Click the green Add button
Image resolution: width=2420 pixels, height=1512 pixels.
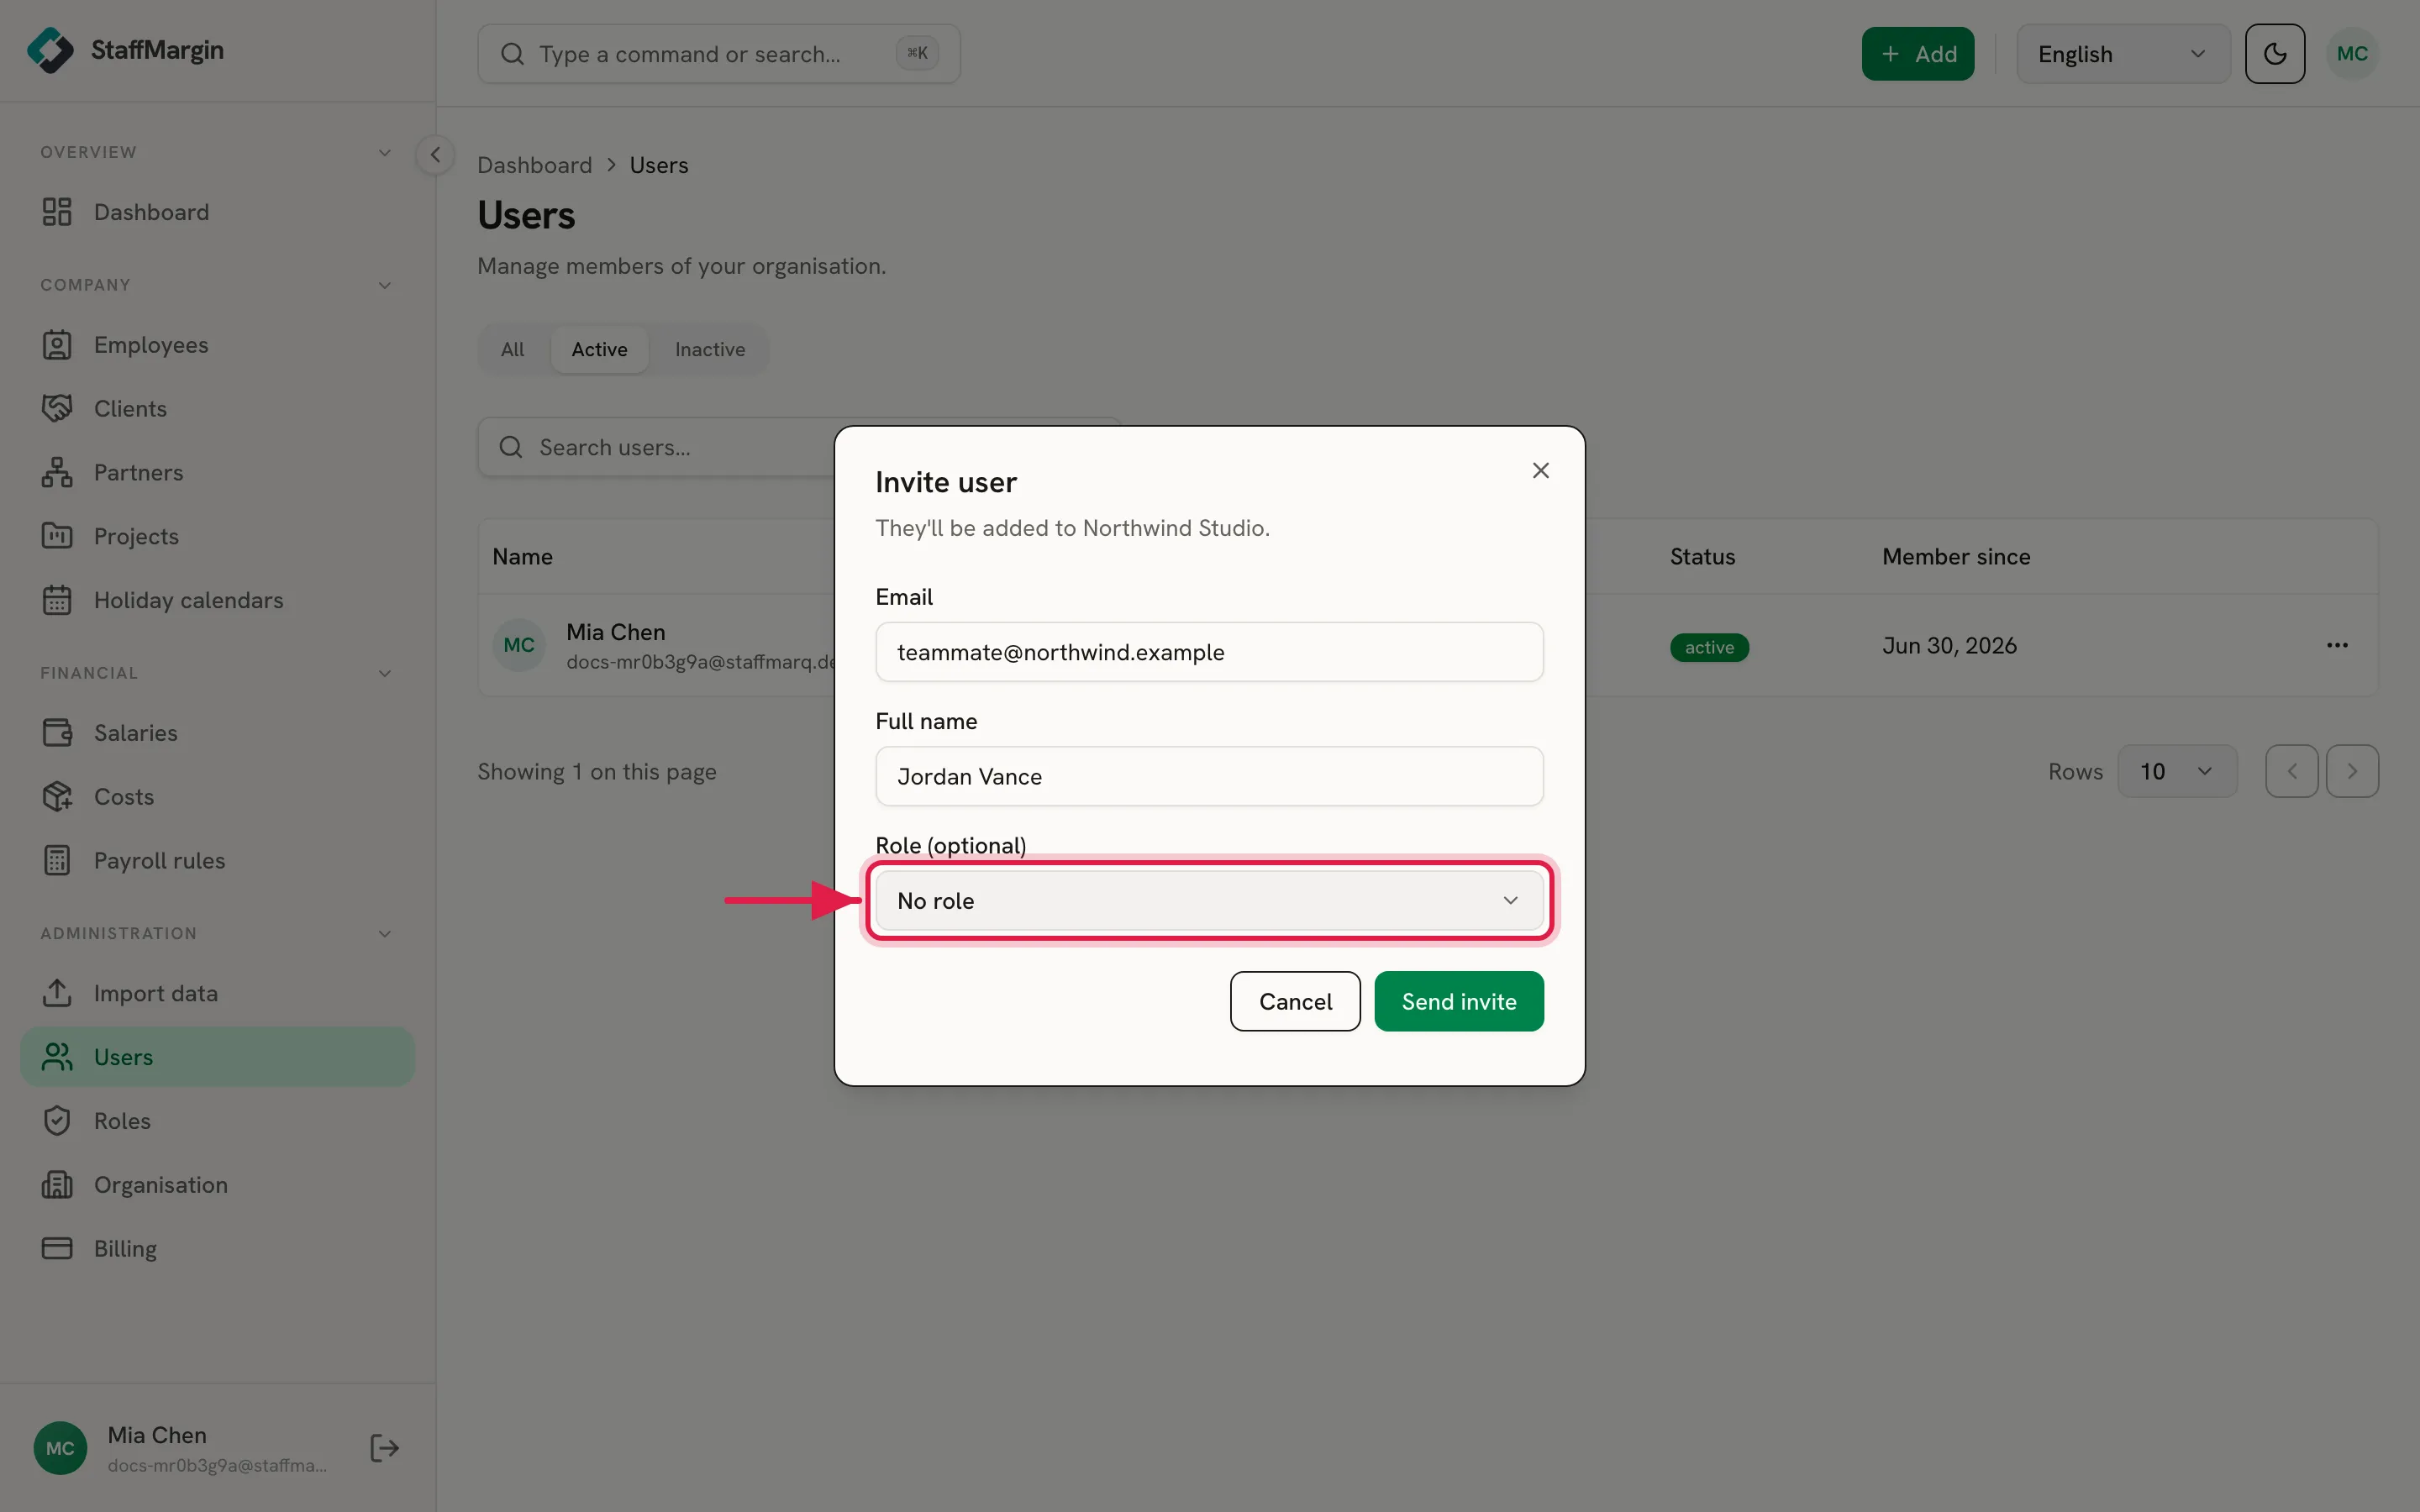click(x=1918, y=54)
